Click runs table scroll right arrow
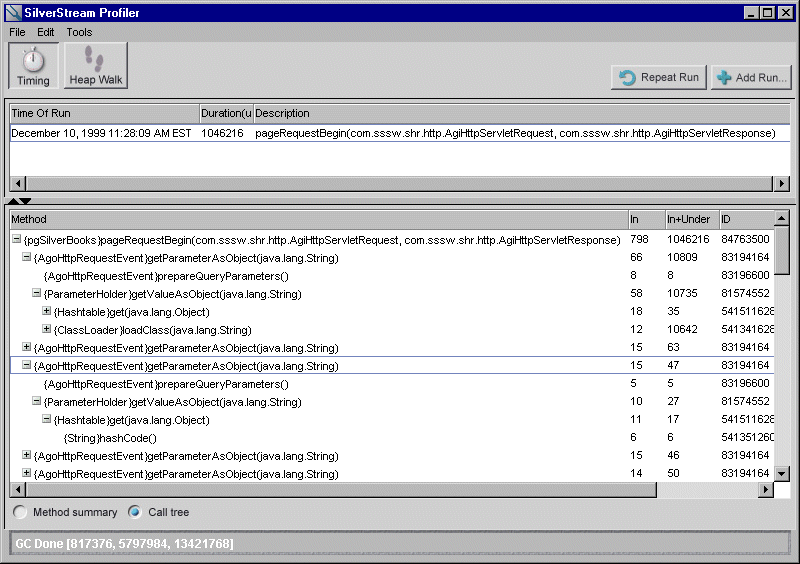The height and width of the screenshot is (564, 800). pyautogui.click(x=782, y=183)
